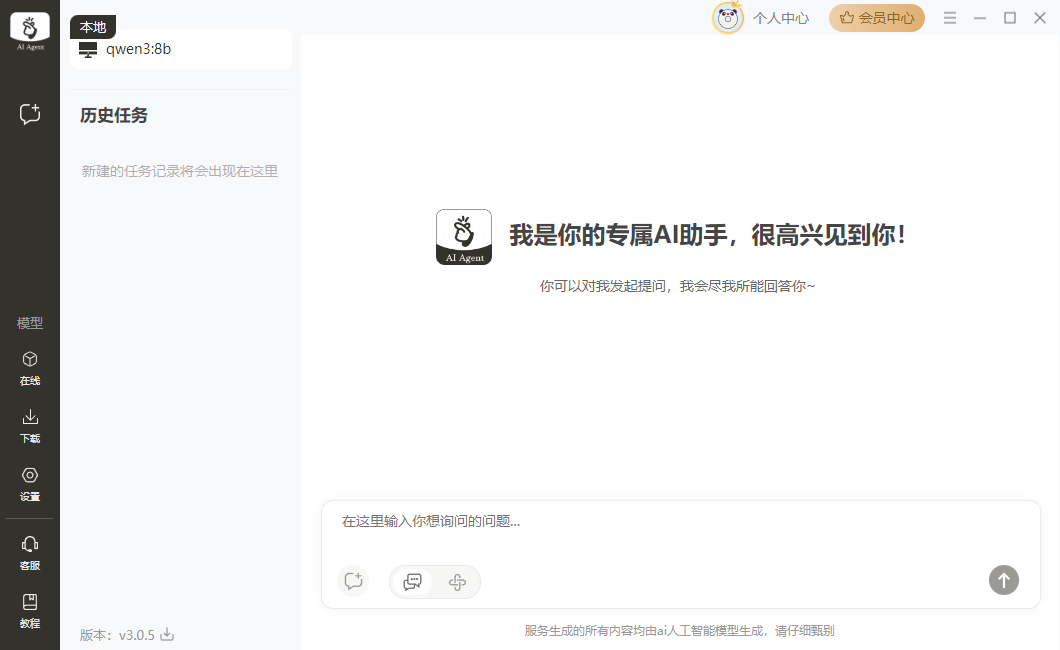Open the 下载 download section

pos(30,425)
